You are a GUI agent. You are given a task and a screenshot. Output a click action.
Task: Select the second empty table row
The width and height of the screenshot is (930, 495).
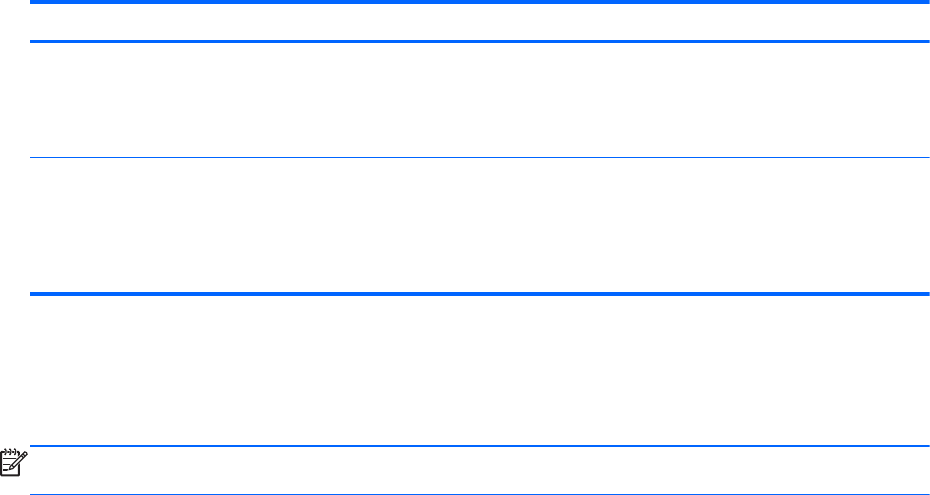(479, 225)
